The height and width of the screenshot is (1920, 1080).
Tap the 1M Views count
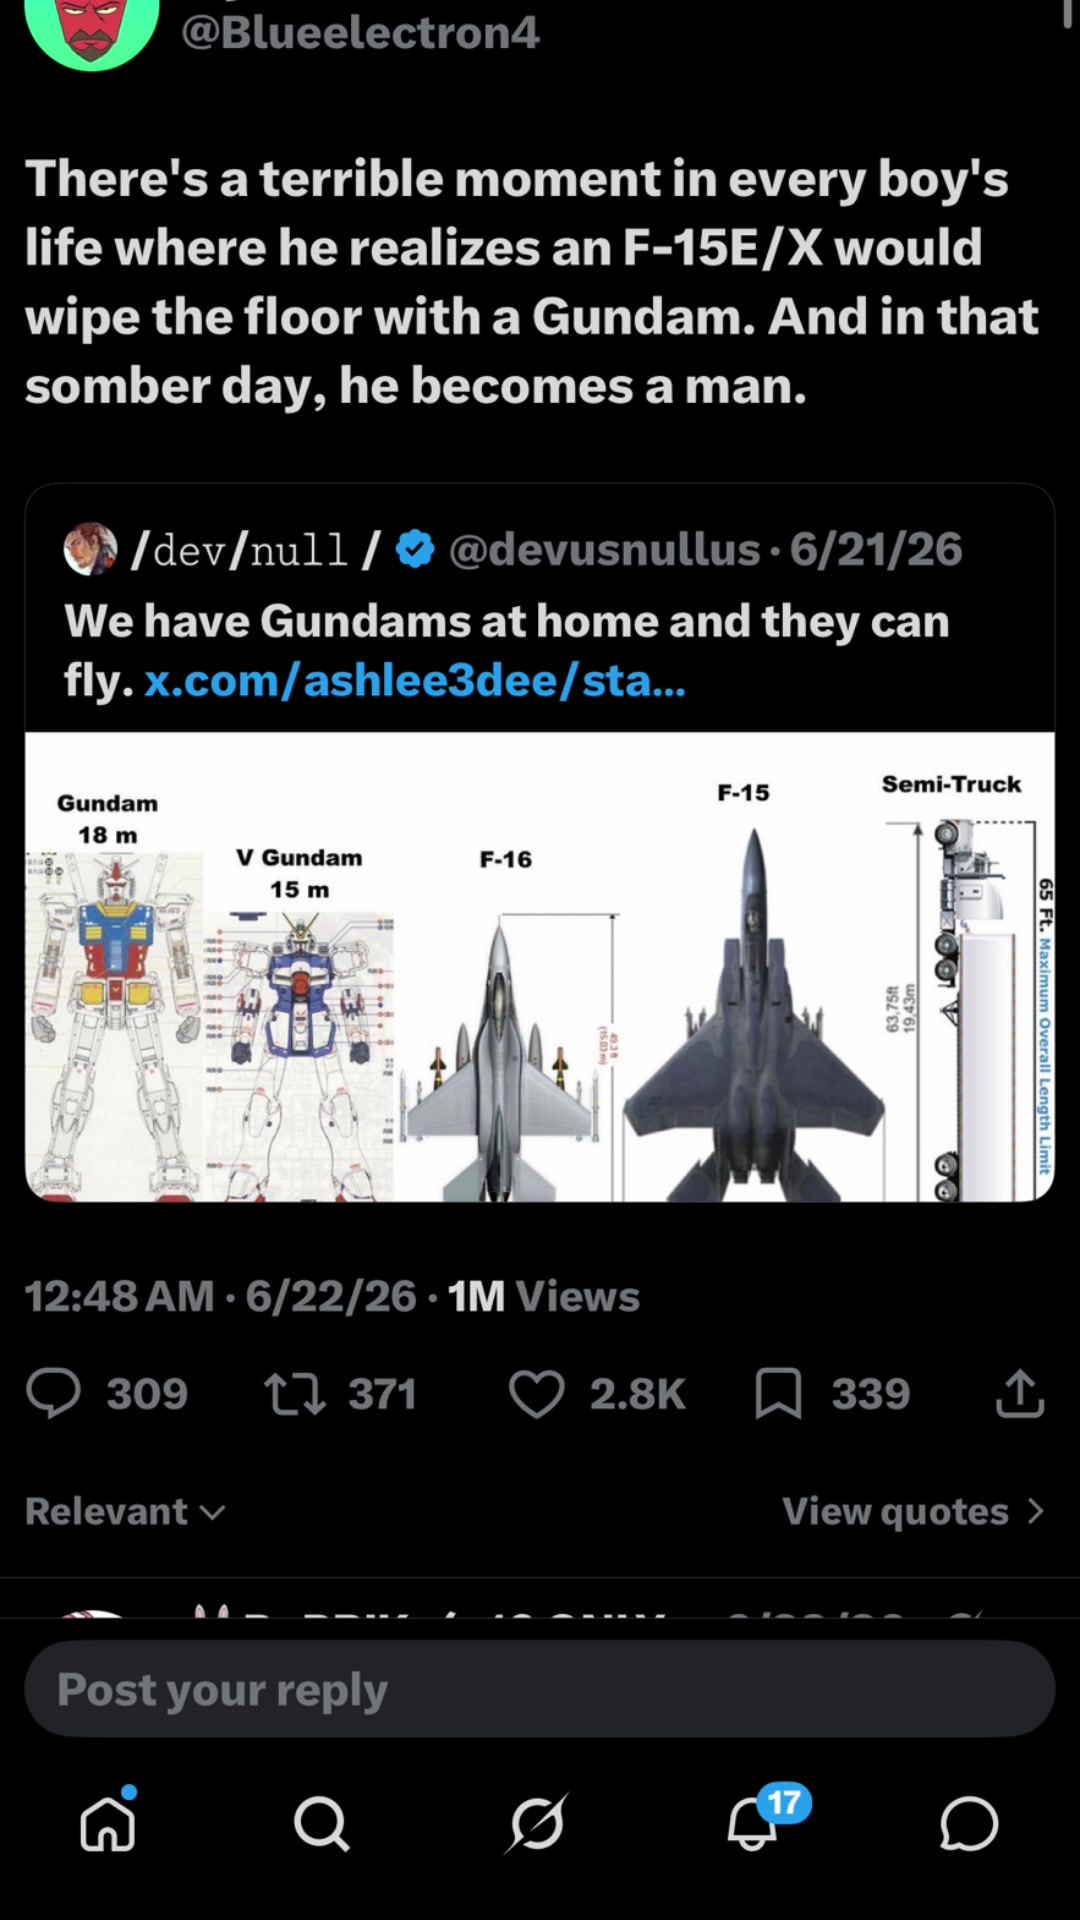[x=543, y=1296]
